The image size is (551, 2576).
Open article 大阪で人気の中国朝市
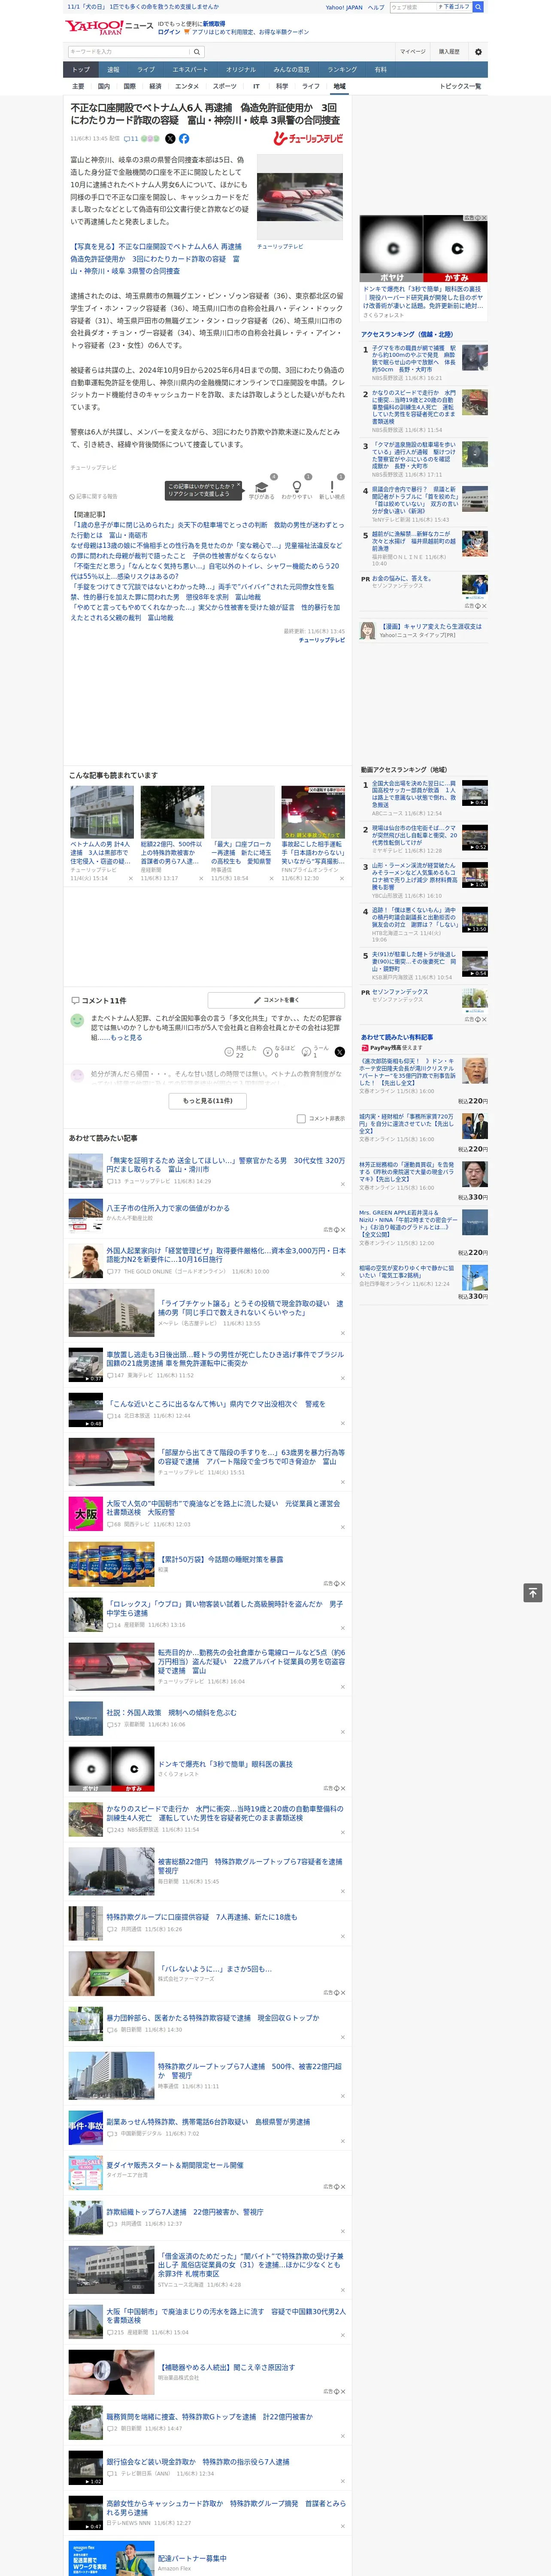click(x=223, y=1508)
